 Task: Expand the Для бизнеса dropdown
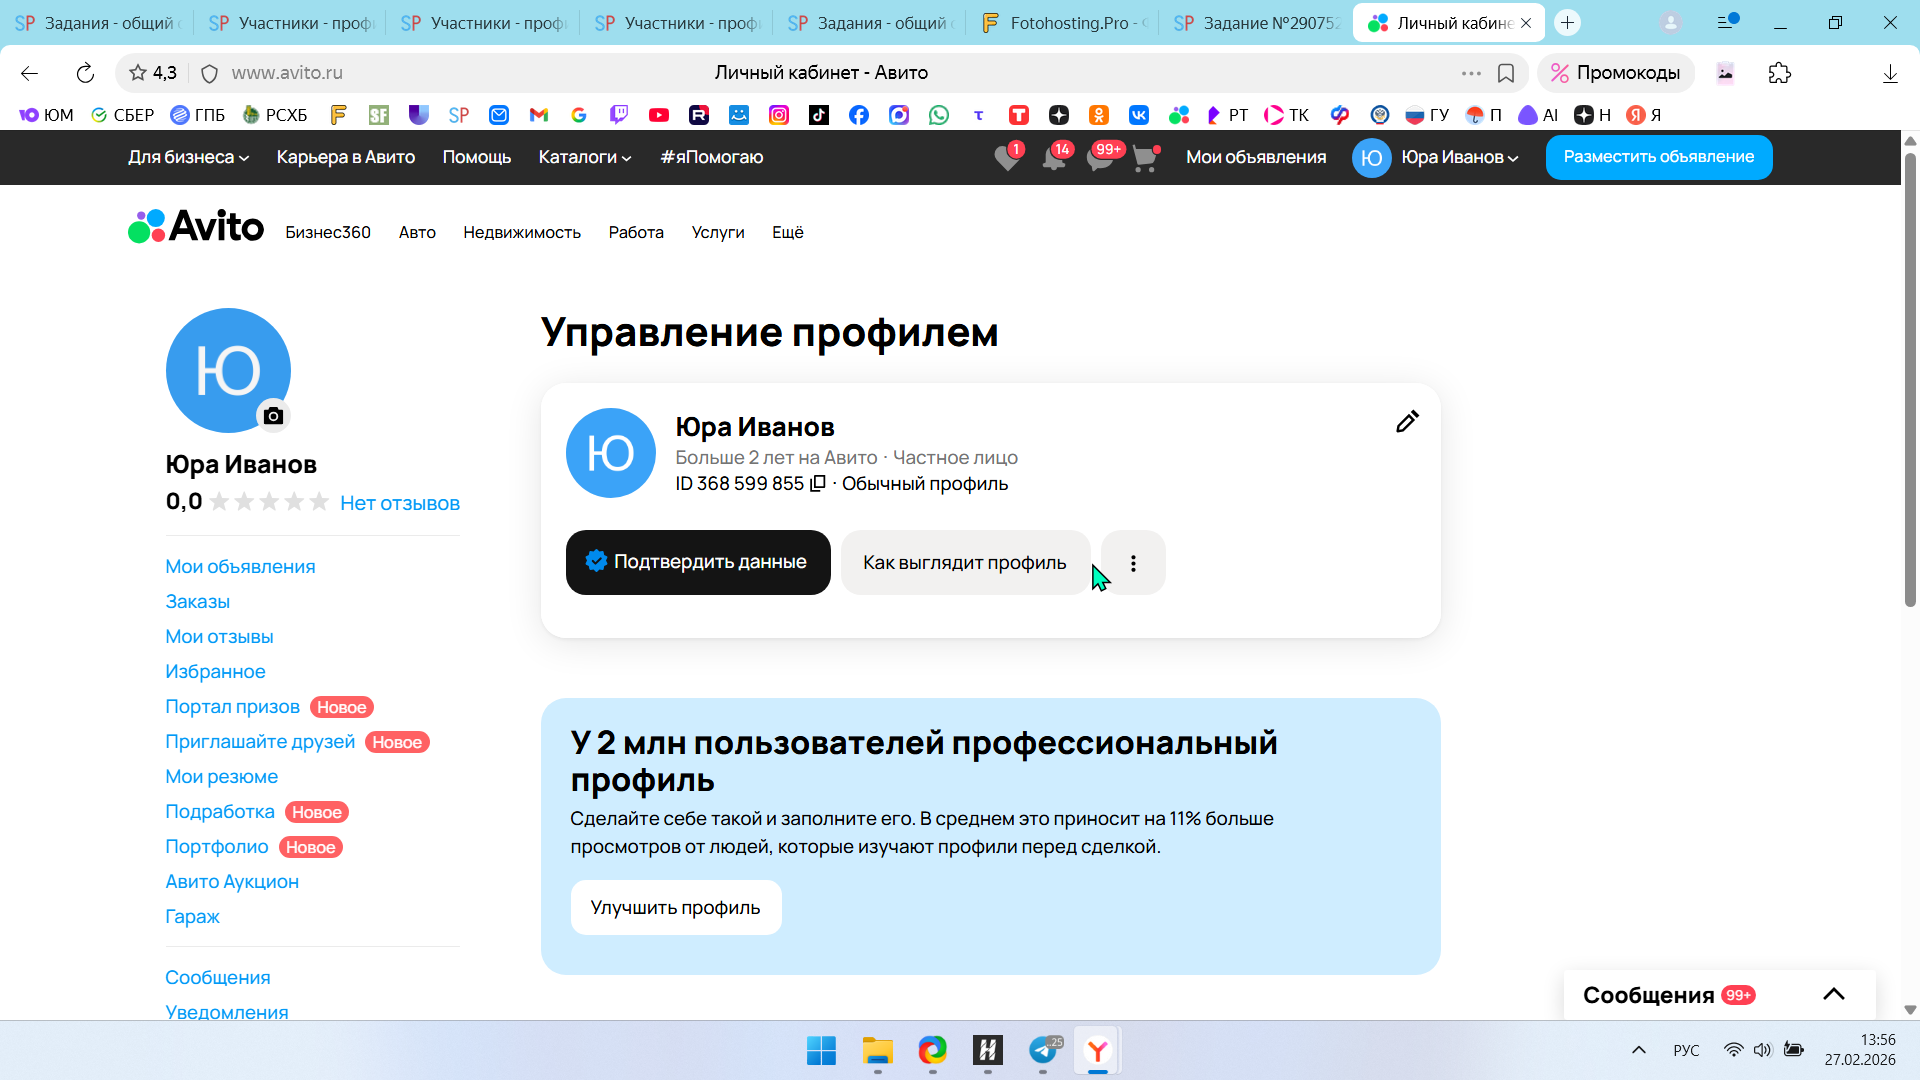[x=188, y=157]
